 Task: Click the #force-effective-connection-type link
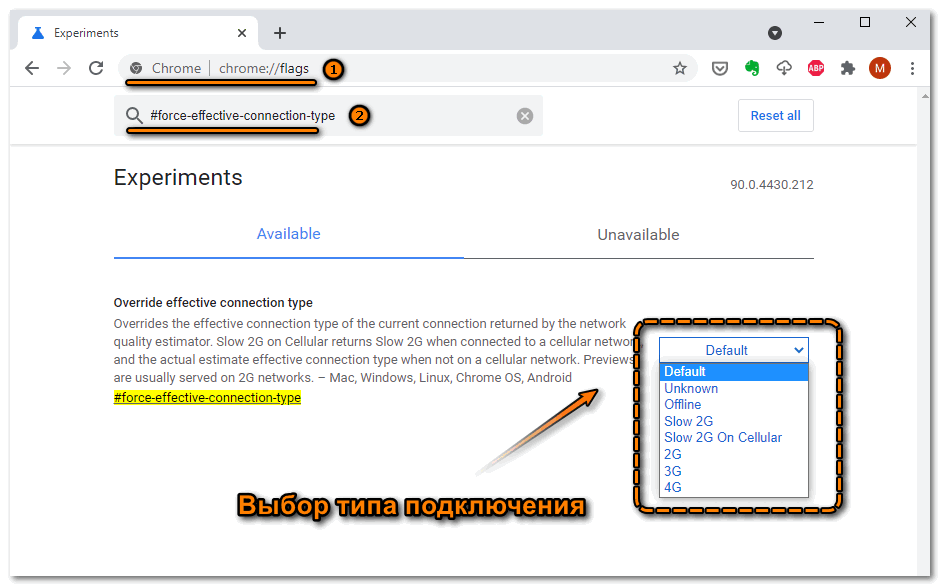coord(207,398)
